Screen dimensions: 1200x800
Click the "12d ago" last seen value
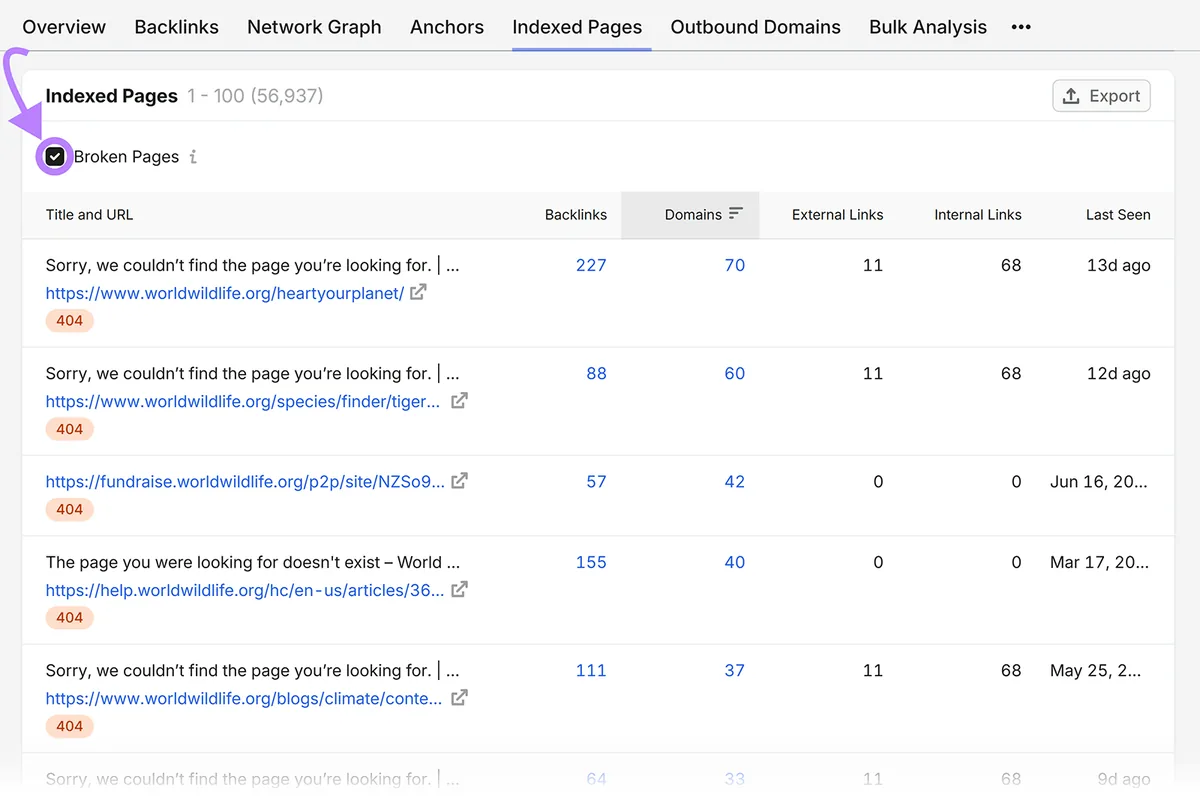pyautogui.click(x=1118, y=373)
